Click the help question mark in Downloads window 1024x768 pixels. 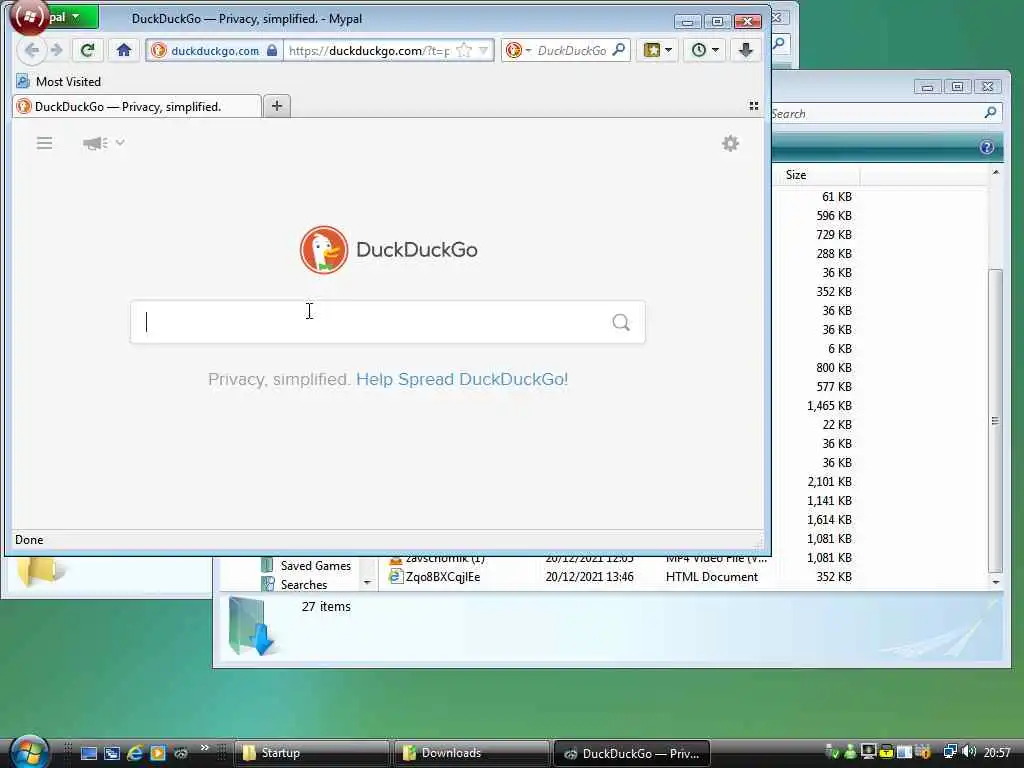pos(987,148)
